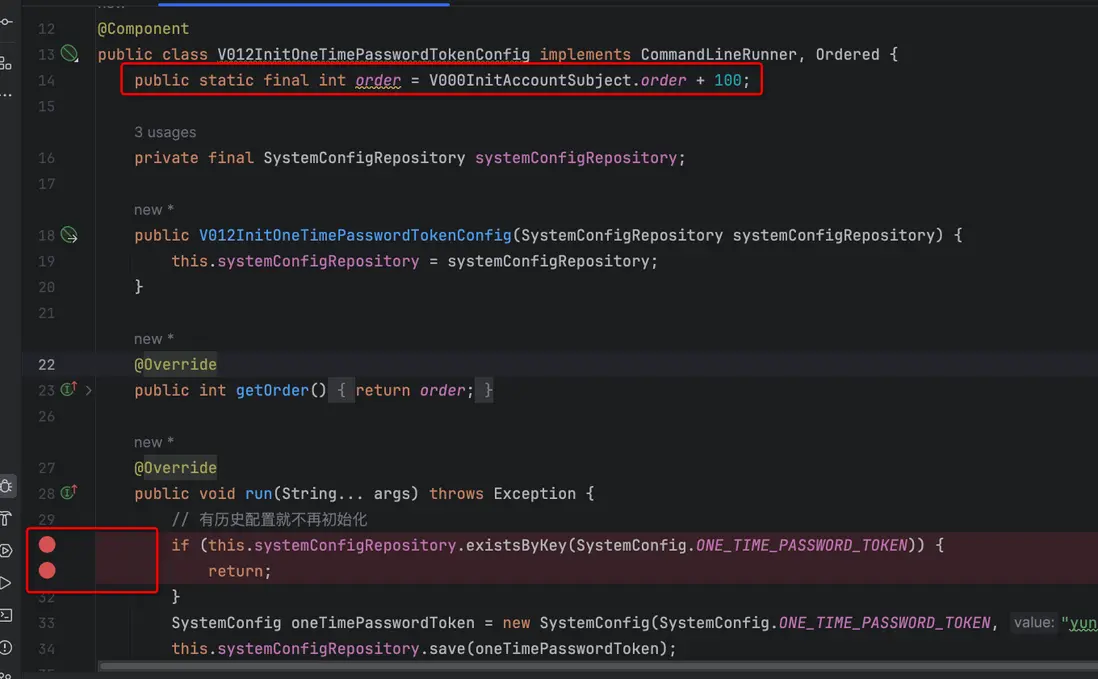This screenshot has height=679, width=1098.
Task: Expand folded getOrder method via gutter chevron
Action: (88, 391)
